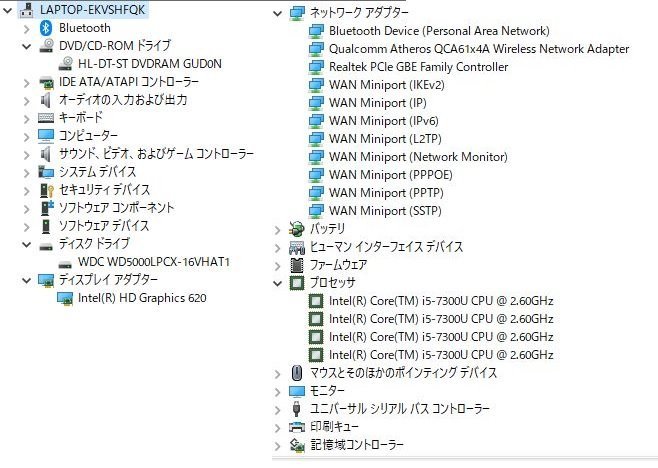This screenshot has width=658, height=468.
Task: Select WAN Miniport (IP) entry
Action: click(x=378, y=103)
